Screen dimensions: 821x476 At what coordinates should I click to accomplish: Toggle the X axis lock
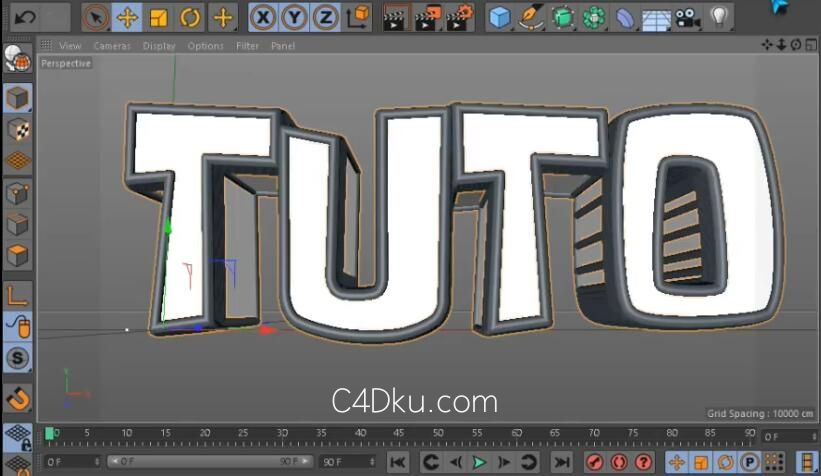click(263, 17)
